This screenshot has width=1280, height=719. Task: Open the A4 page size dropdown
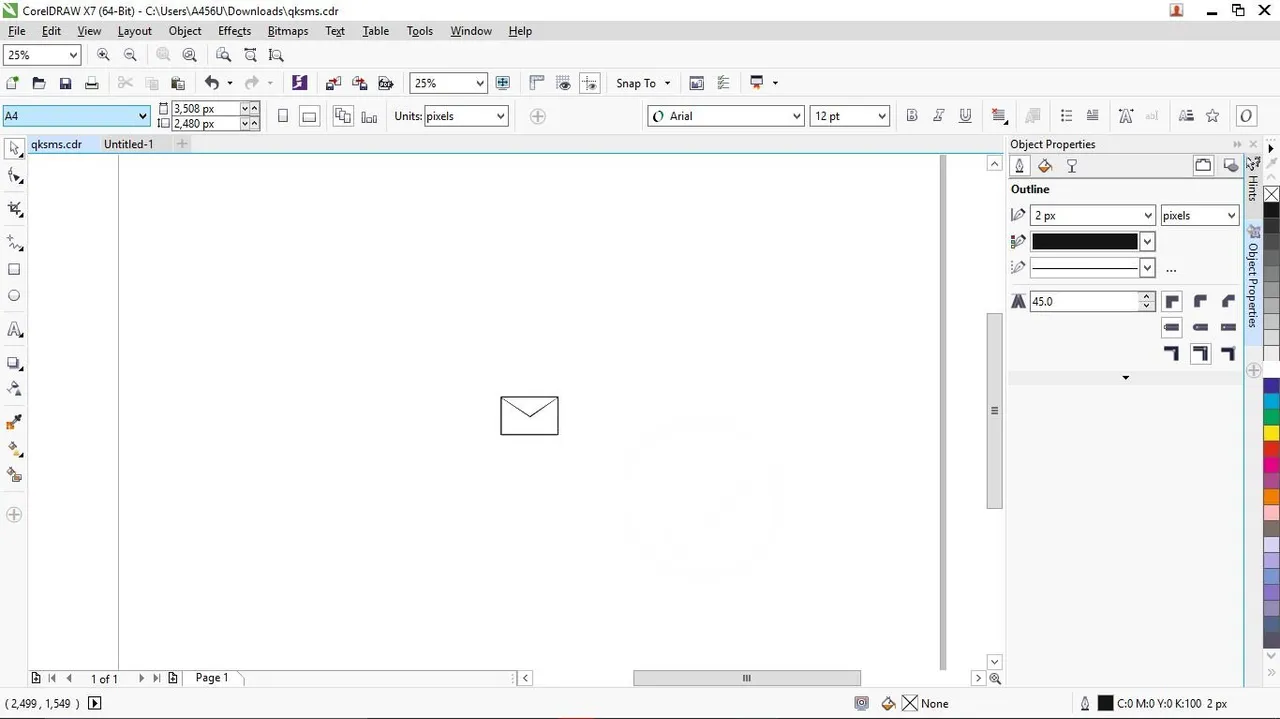click(142, 116)
